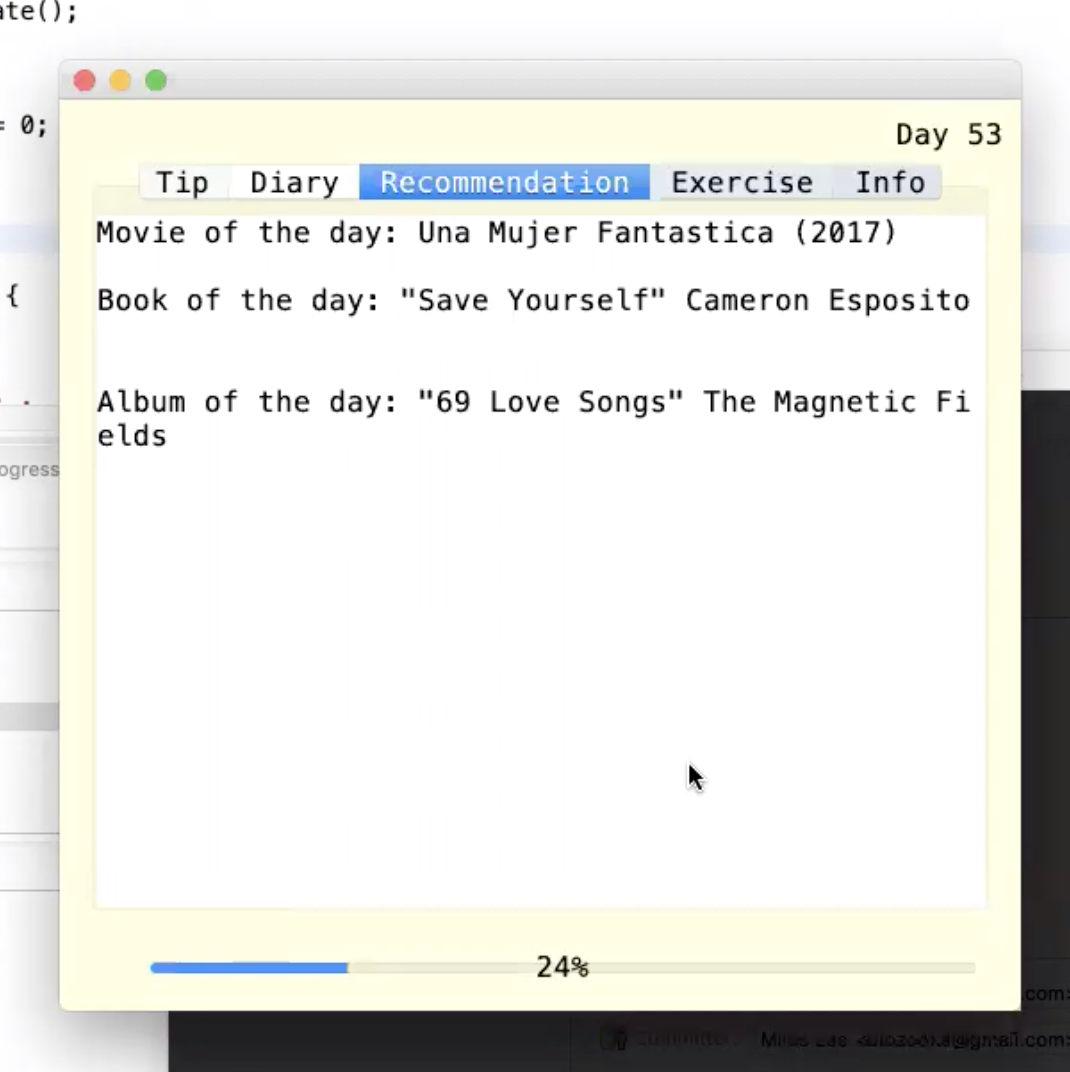Switch to the Tip tab
1070x1072 pixels.
183,183
